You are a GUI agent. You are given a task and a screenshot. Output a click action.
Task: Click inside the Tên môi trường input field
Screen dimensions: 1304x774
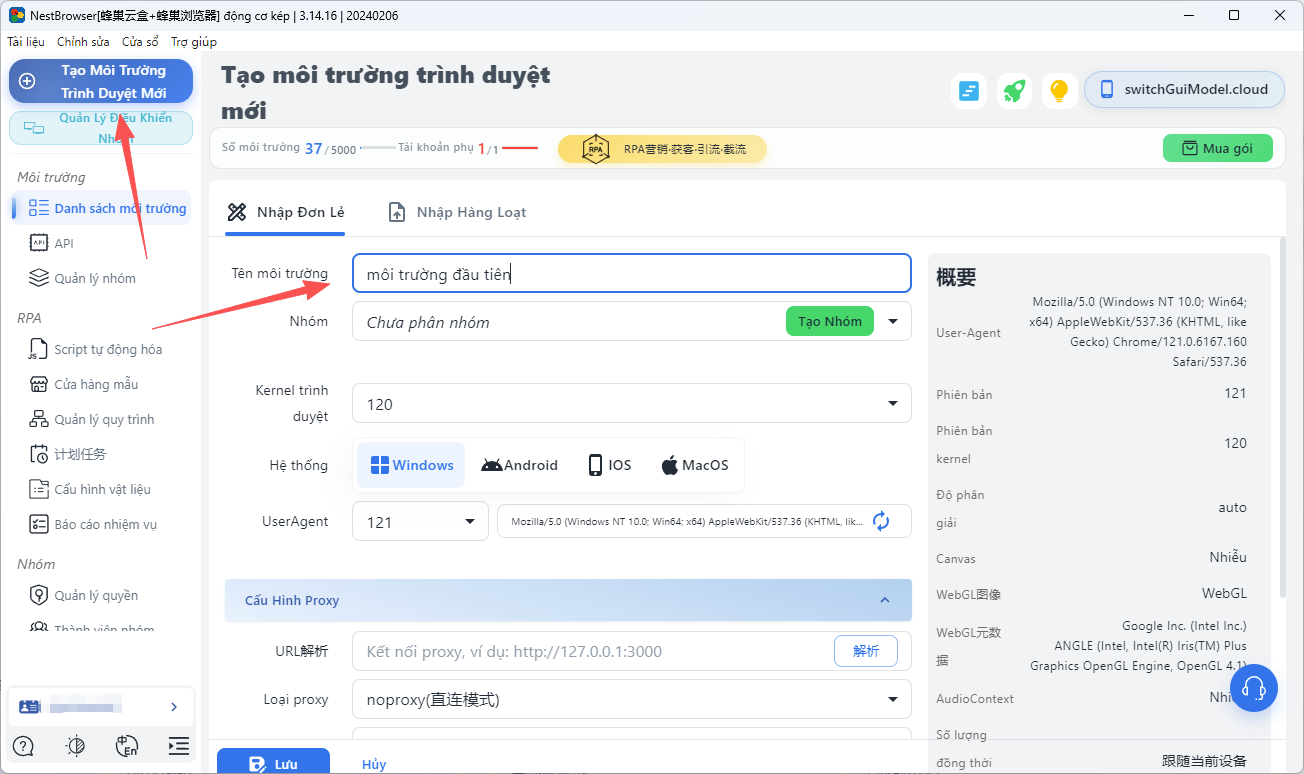coord(630,272)
